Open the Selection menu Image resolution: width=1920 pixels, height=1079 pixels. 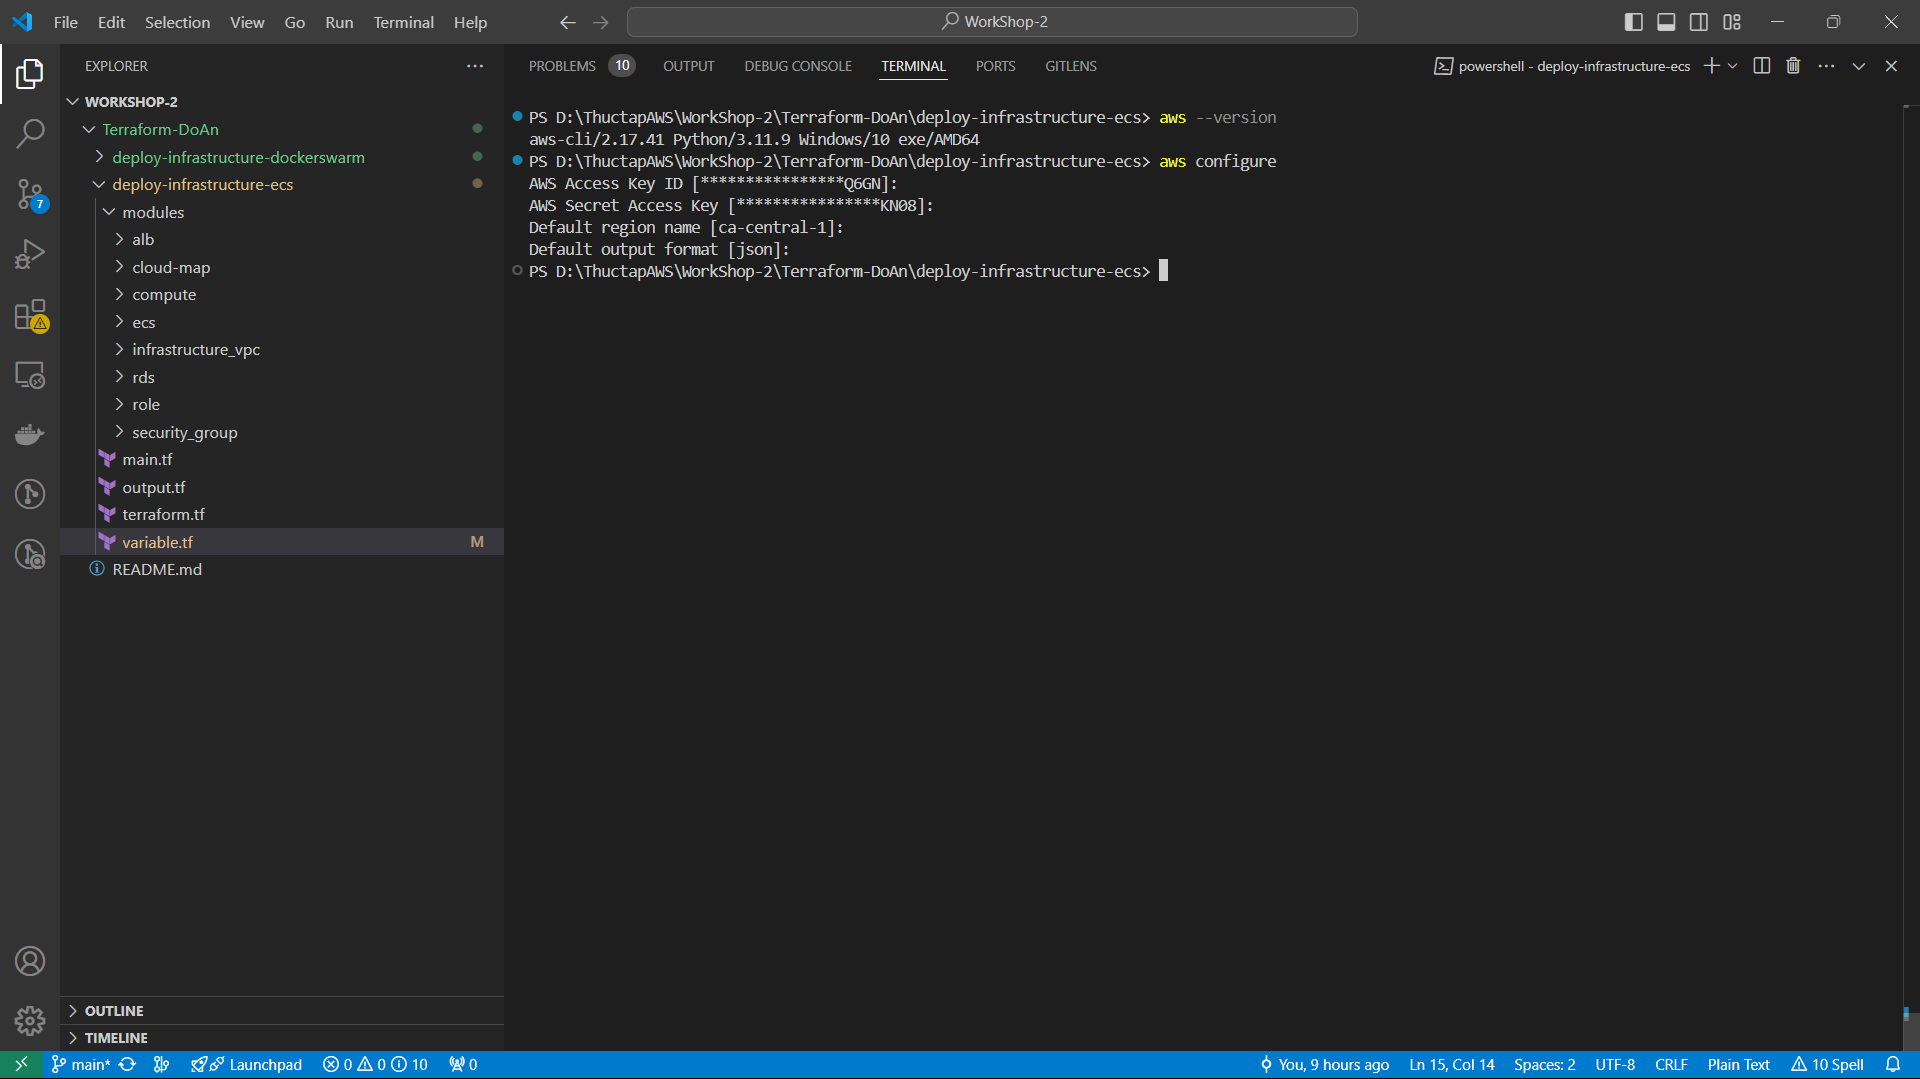[x=177, y=22]
